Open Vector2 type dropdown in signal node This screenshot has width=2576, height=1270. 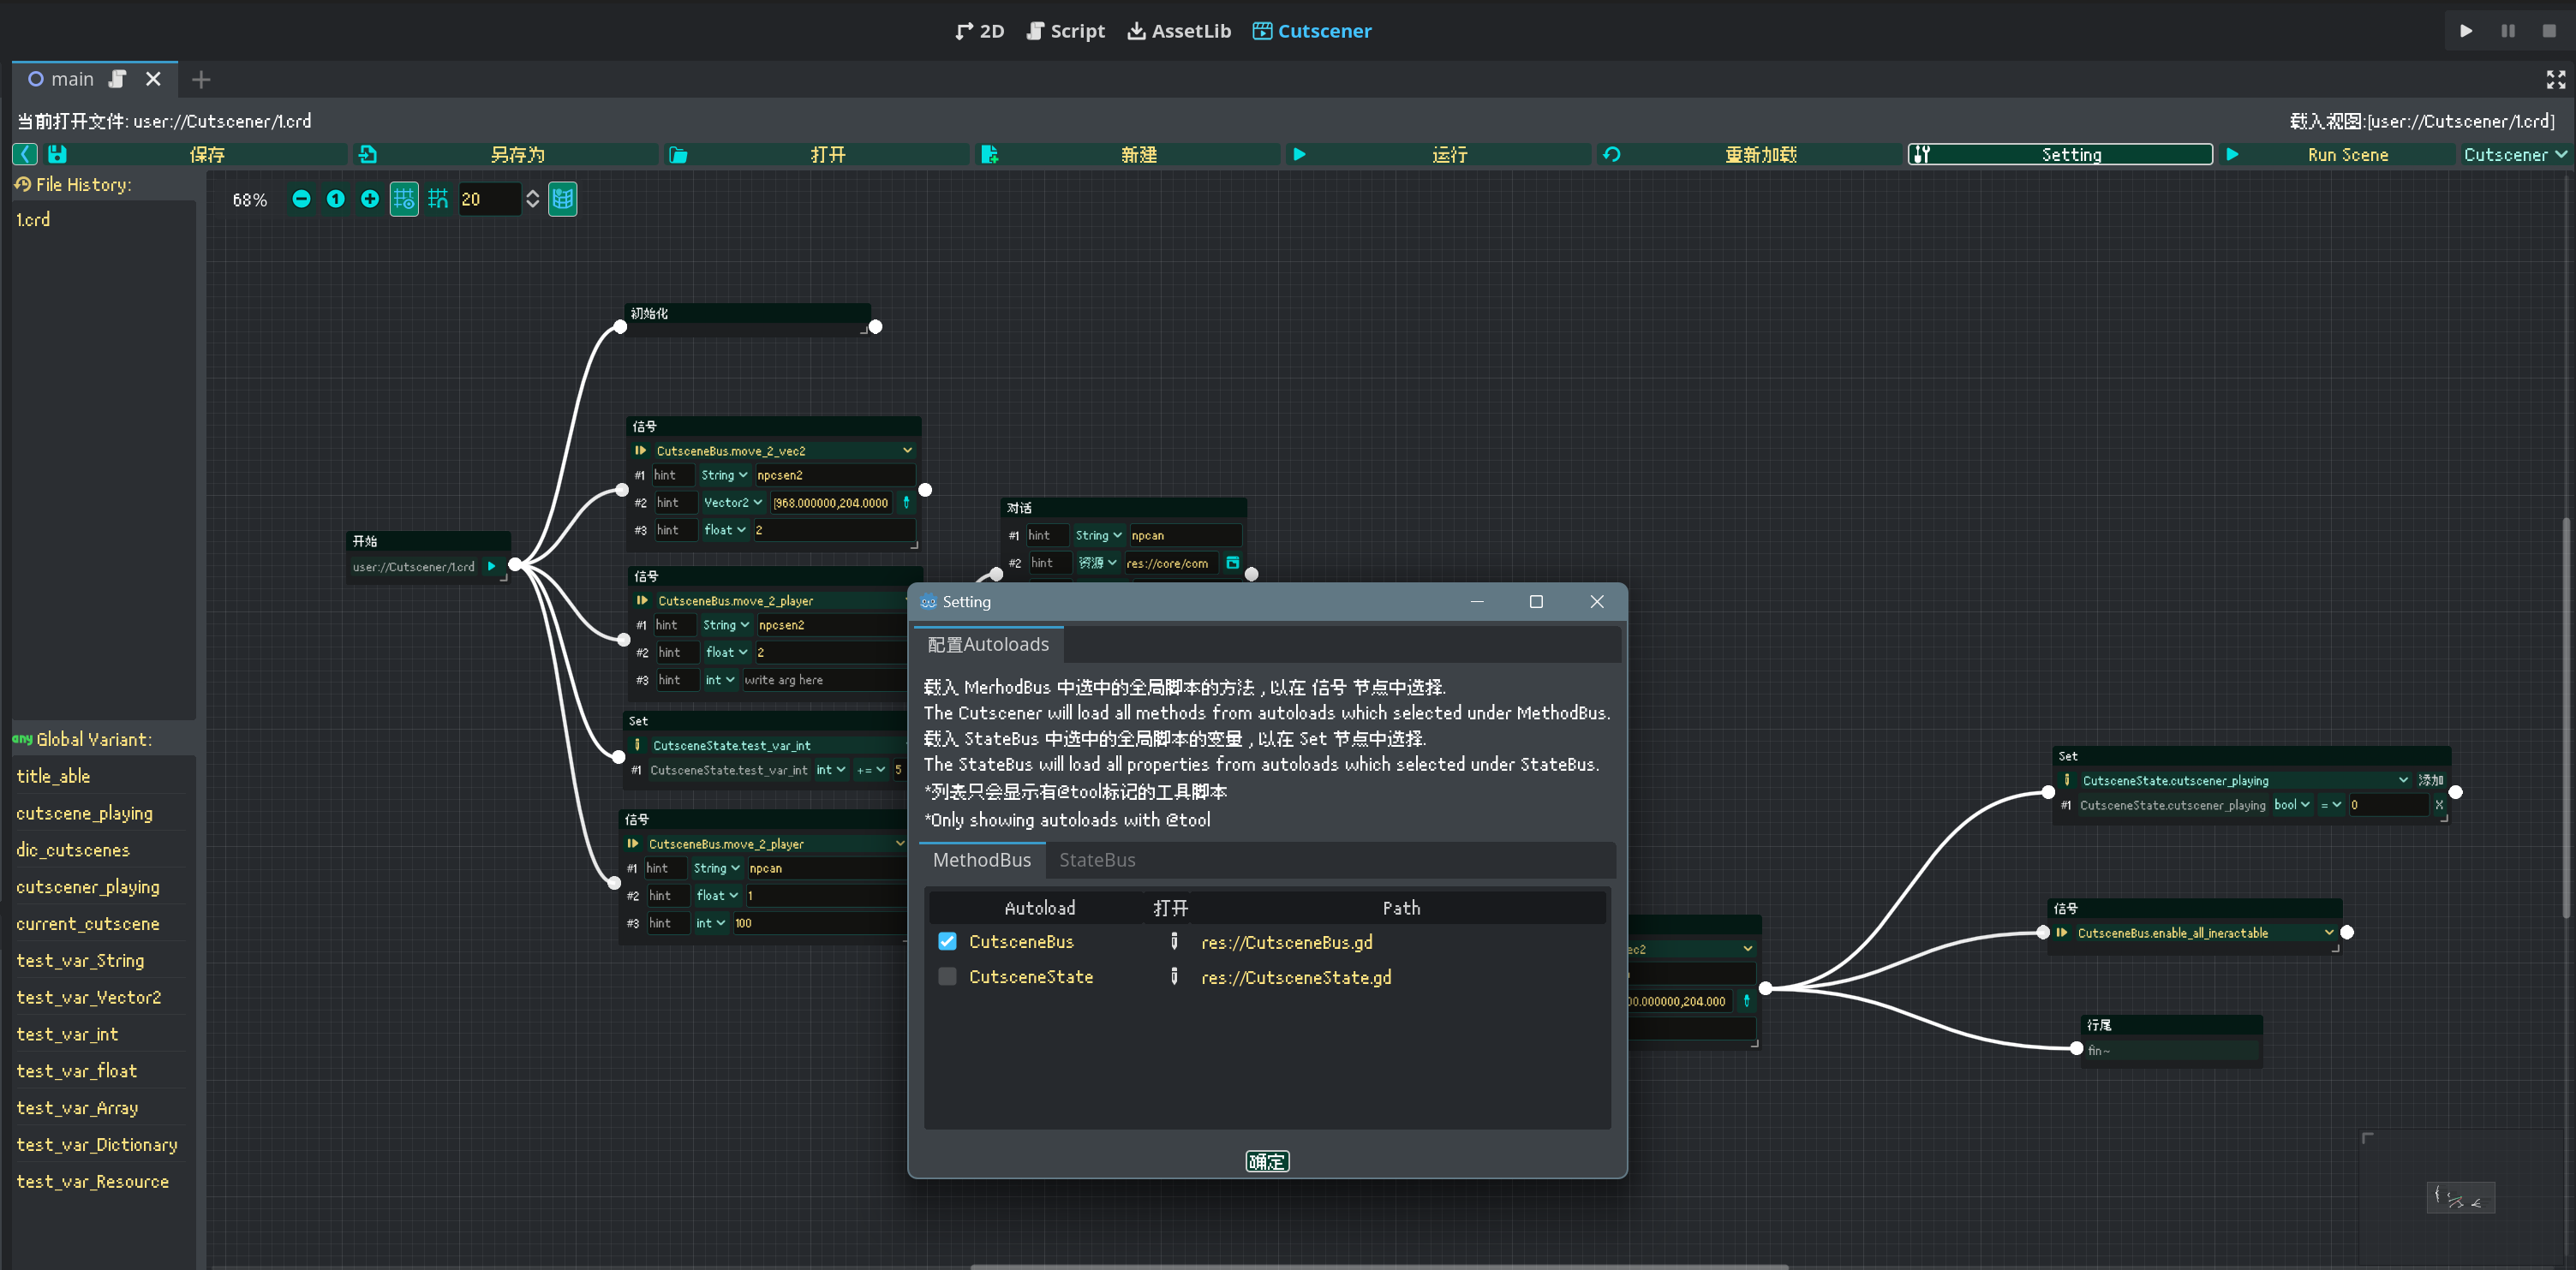[732, 503]
